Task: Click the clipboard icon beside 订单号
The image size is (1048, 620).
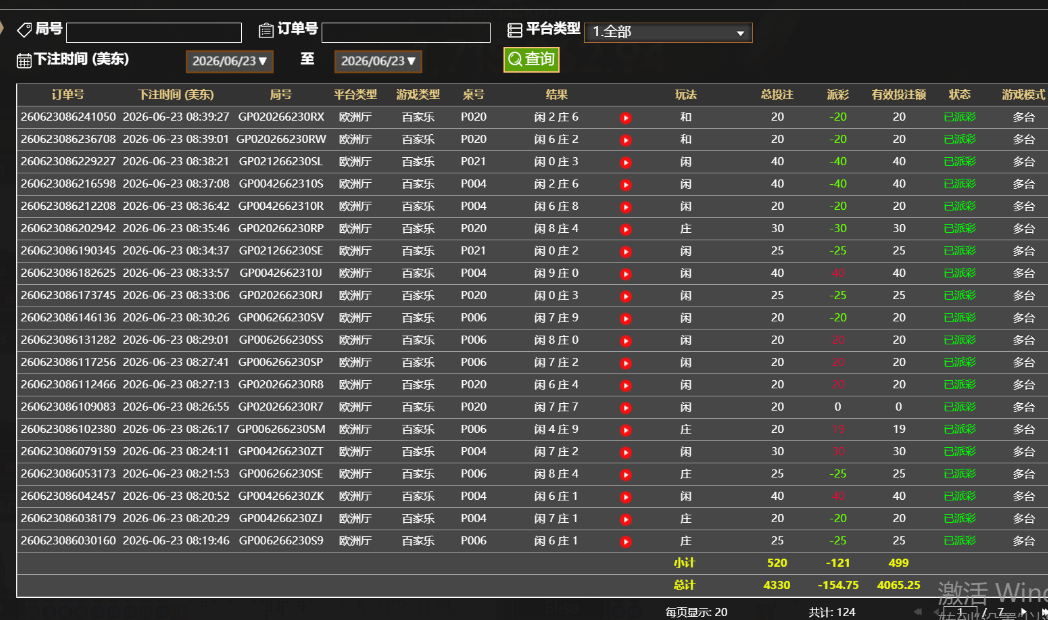Action: (266, 30)
